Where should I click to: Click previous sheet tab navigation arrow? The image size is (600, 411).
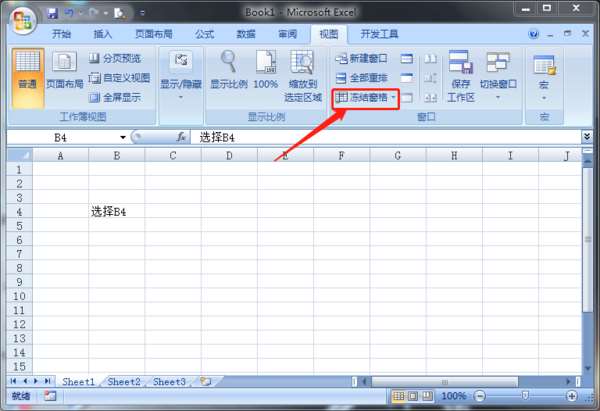coord(25,381)
